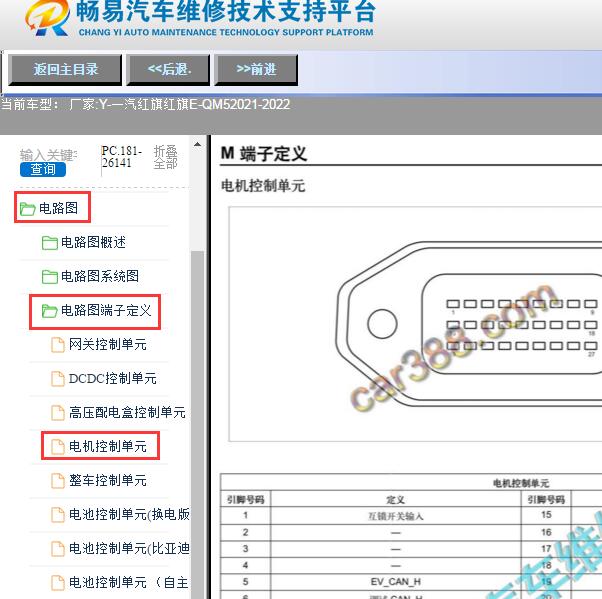Screen dimensions: 602x599
Task: Click pin number 5 cell
Action: click(x=245, y=582)
